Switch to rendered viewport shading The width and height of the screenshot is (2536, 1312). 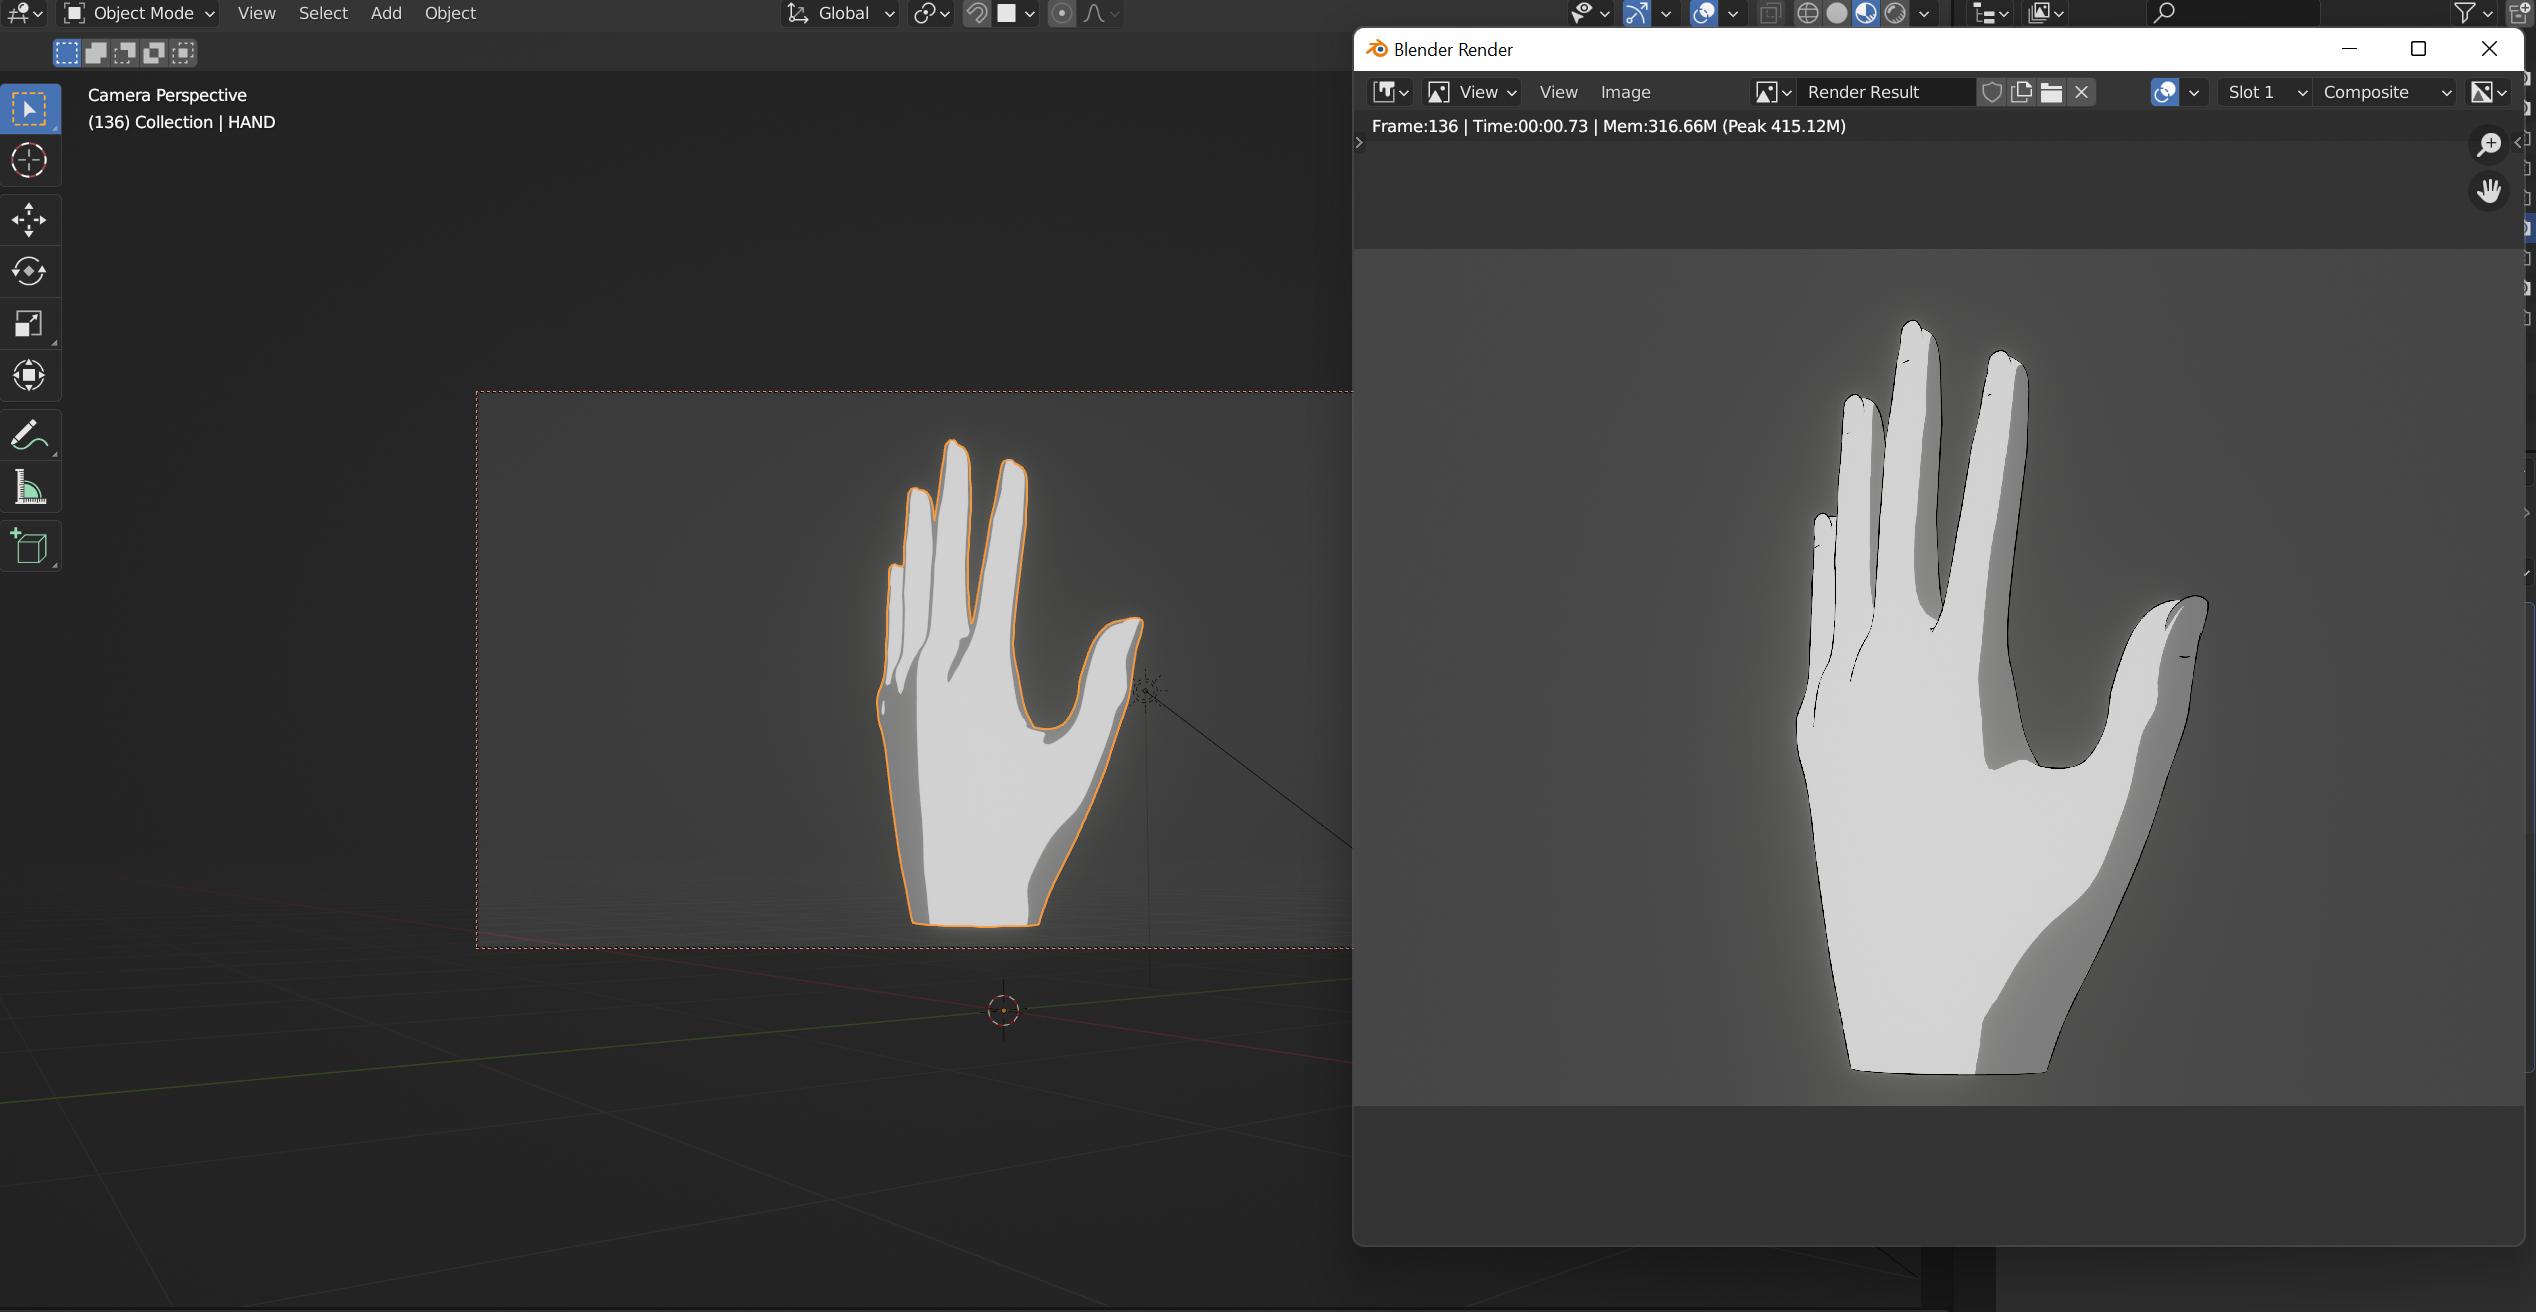[1895, 13]
